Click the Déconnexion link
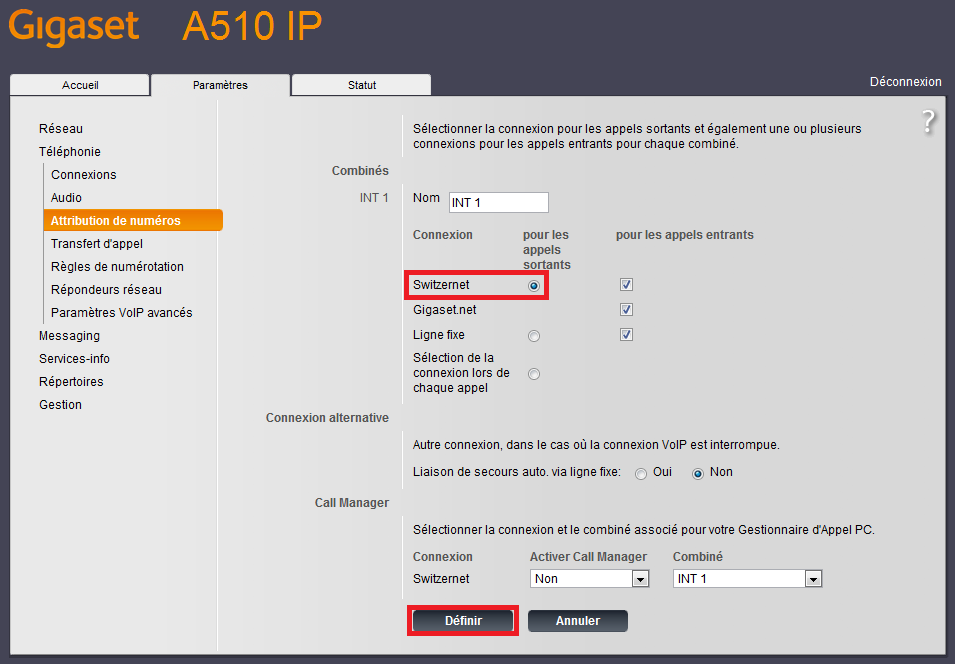 point(905,82)
